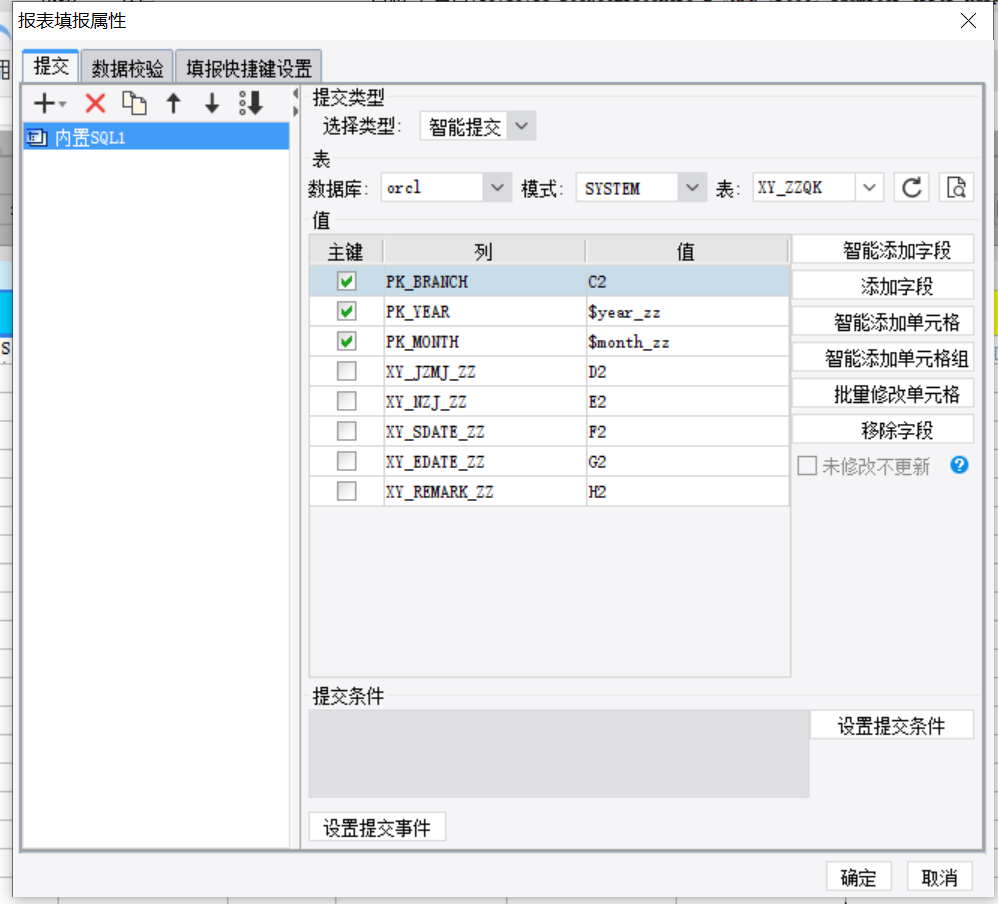998x904 pixels.
Task: Select the 内置SQL1 item in the list
Action: 156,137
